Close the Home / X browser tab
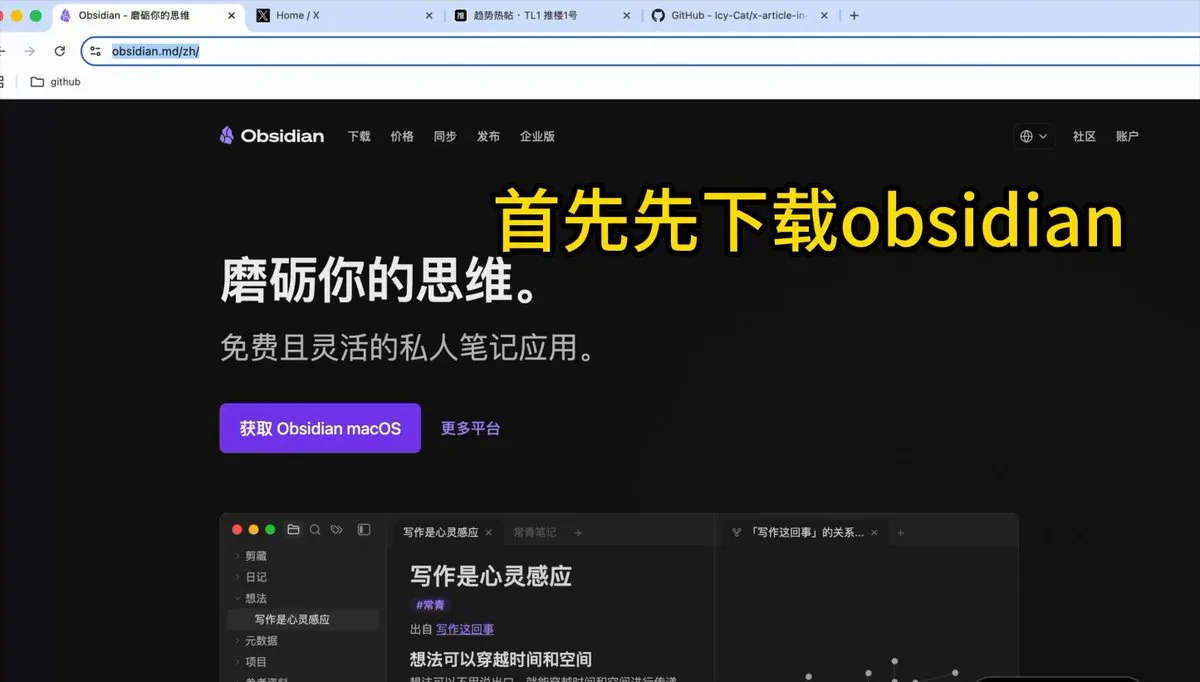1200x682 pixels. (430, 15)
